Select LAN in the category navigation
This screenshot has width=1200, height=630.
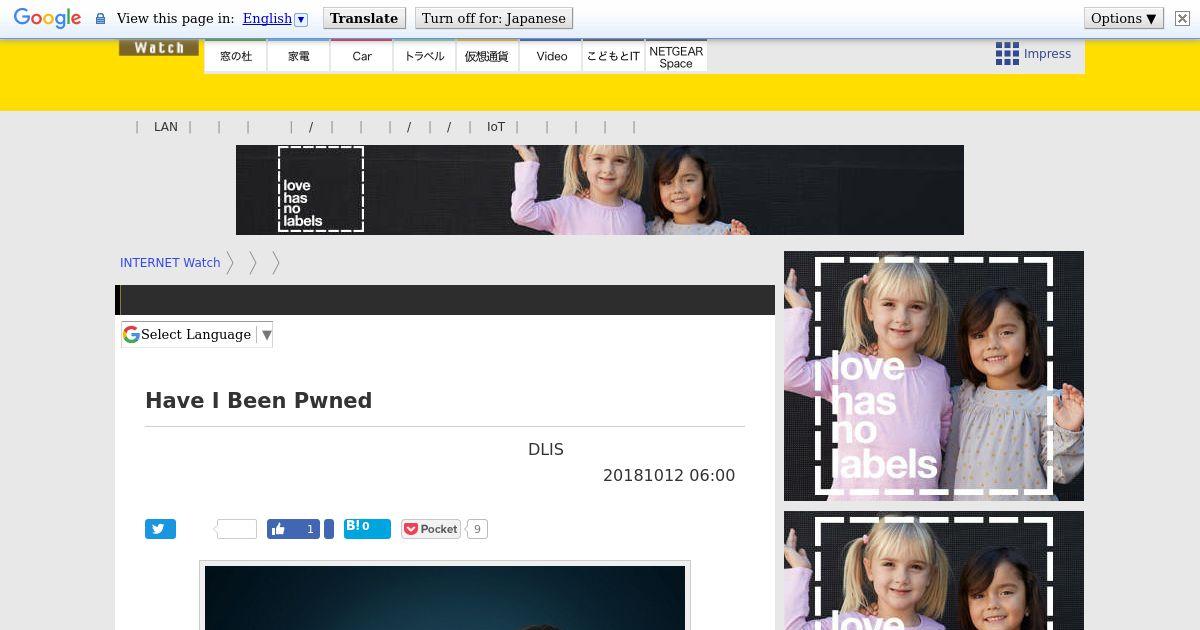tap(166, 127)
